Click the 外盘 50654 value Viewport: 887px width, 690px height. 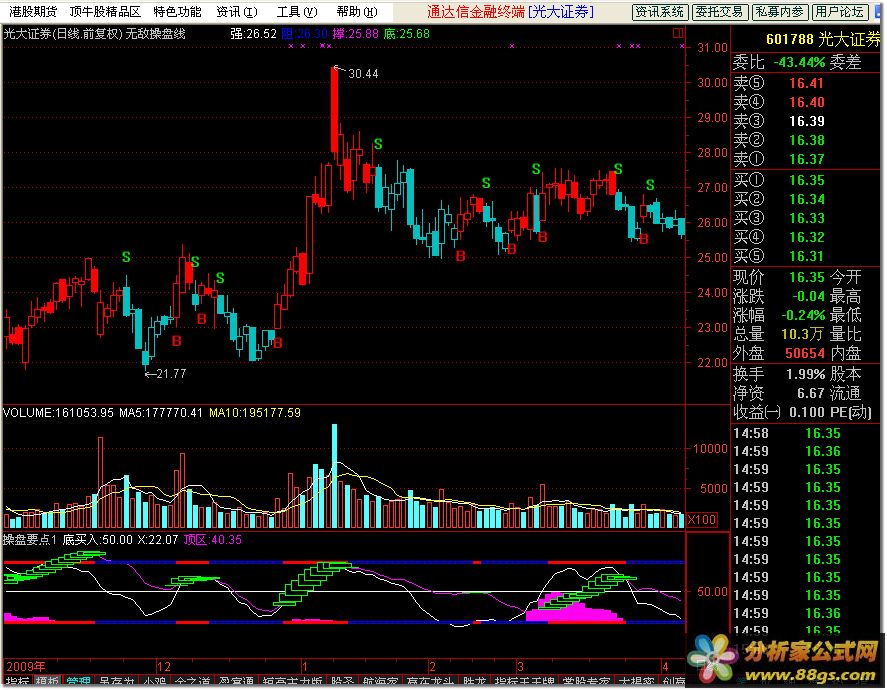point(805,353)
